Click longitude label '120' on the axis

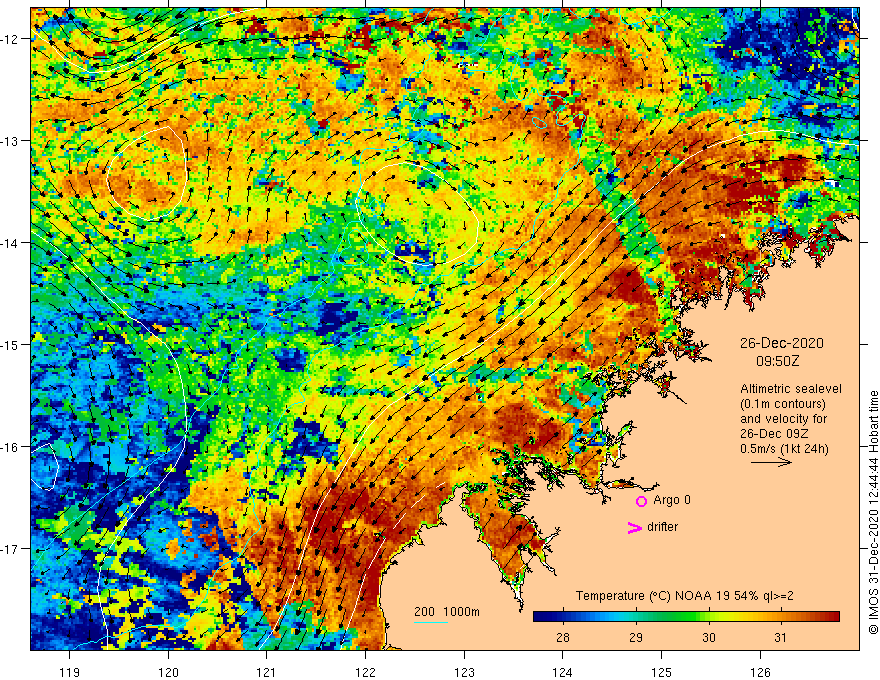coord(168,672)
